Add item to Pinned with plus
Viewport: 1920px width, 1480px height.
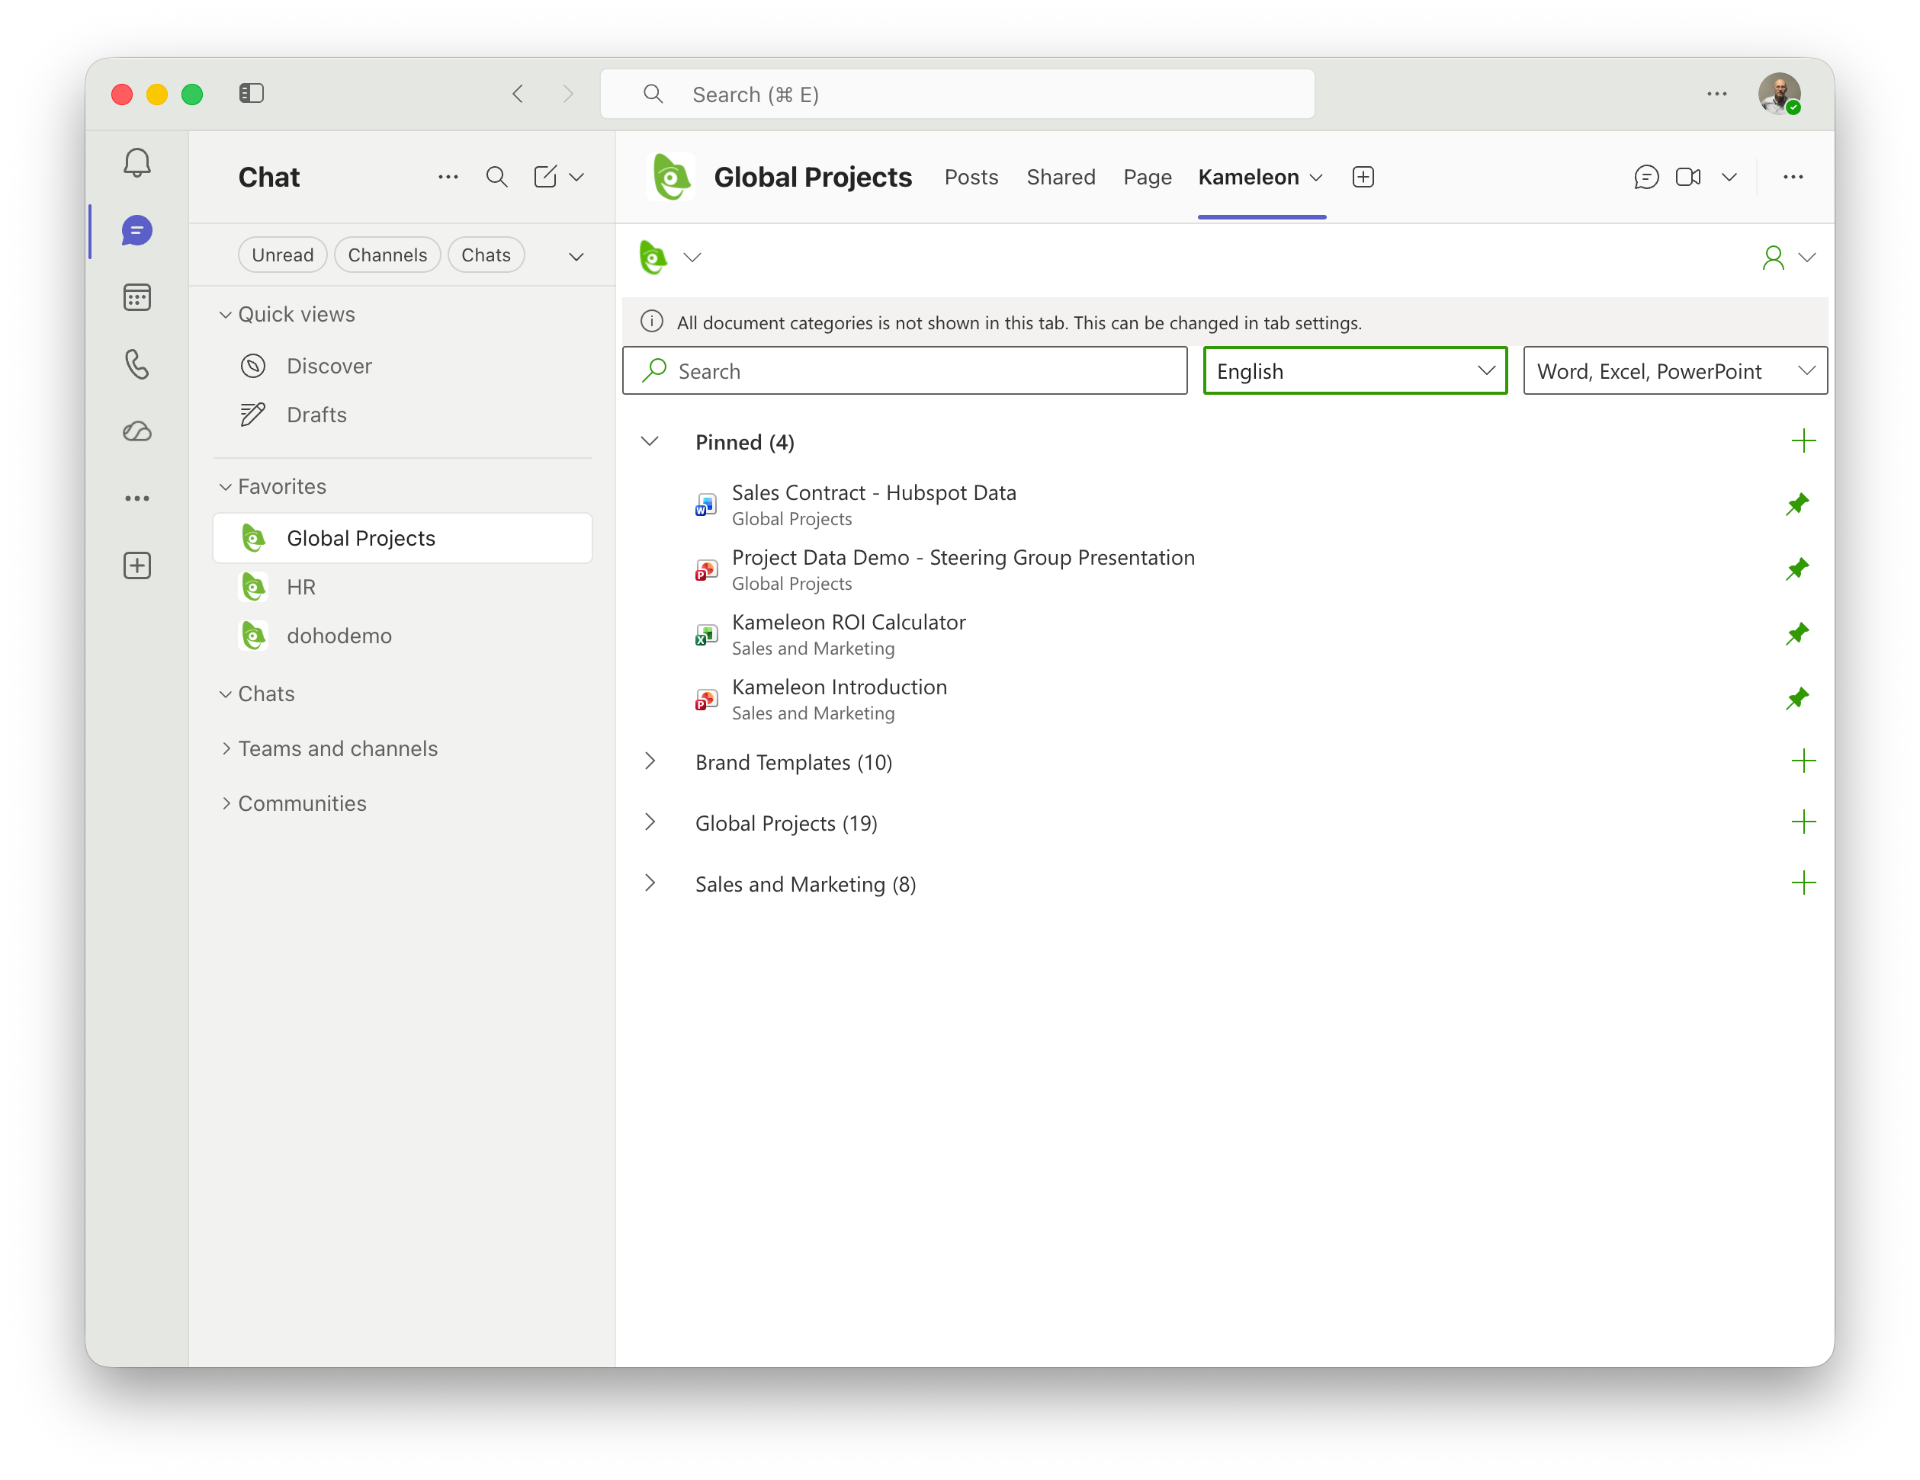click(1803, 441)
